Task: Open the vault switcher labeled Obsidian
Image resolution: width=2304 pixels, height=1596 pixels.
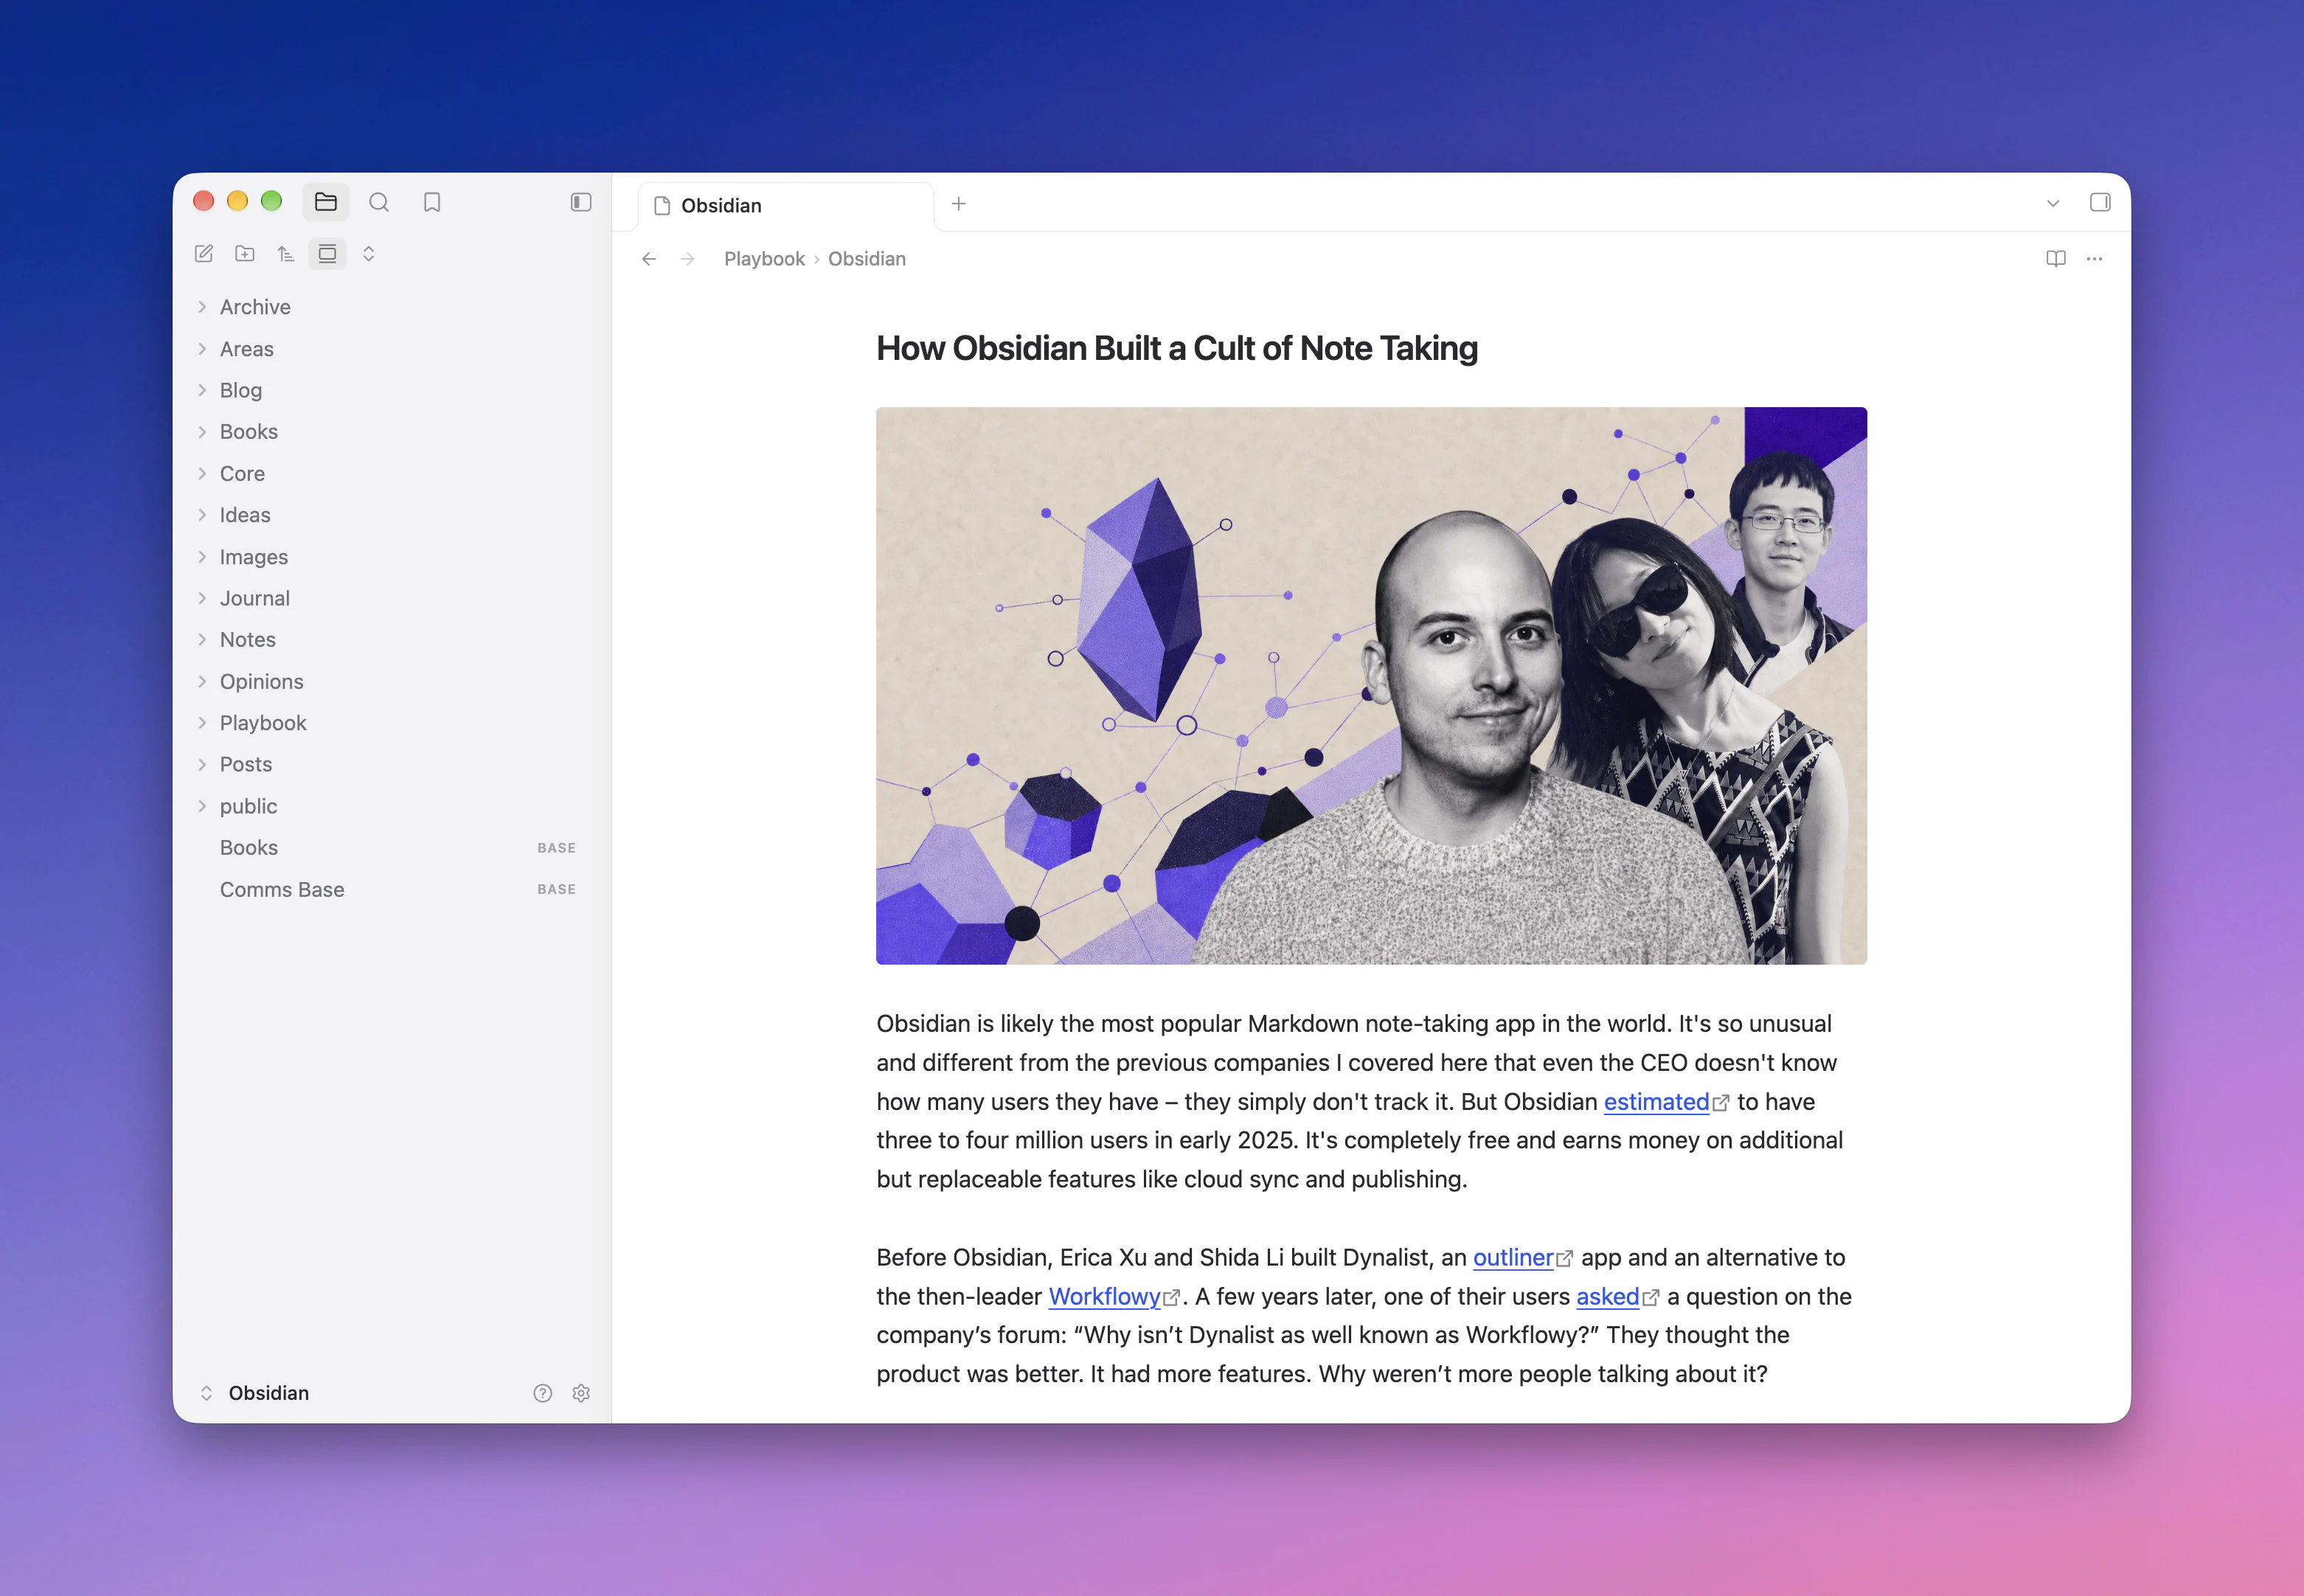Action: tap(255, 1393)
